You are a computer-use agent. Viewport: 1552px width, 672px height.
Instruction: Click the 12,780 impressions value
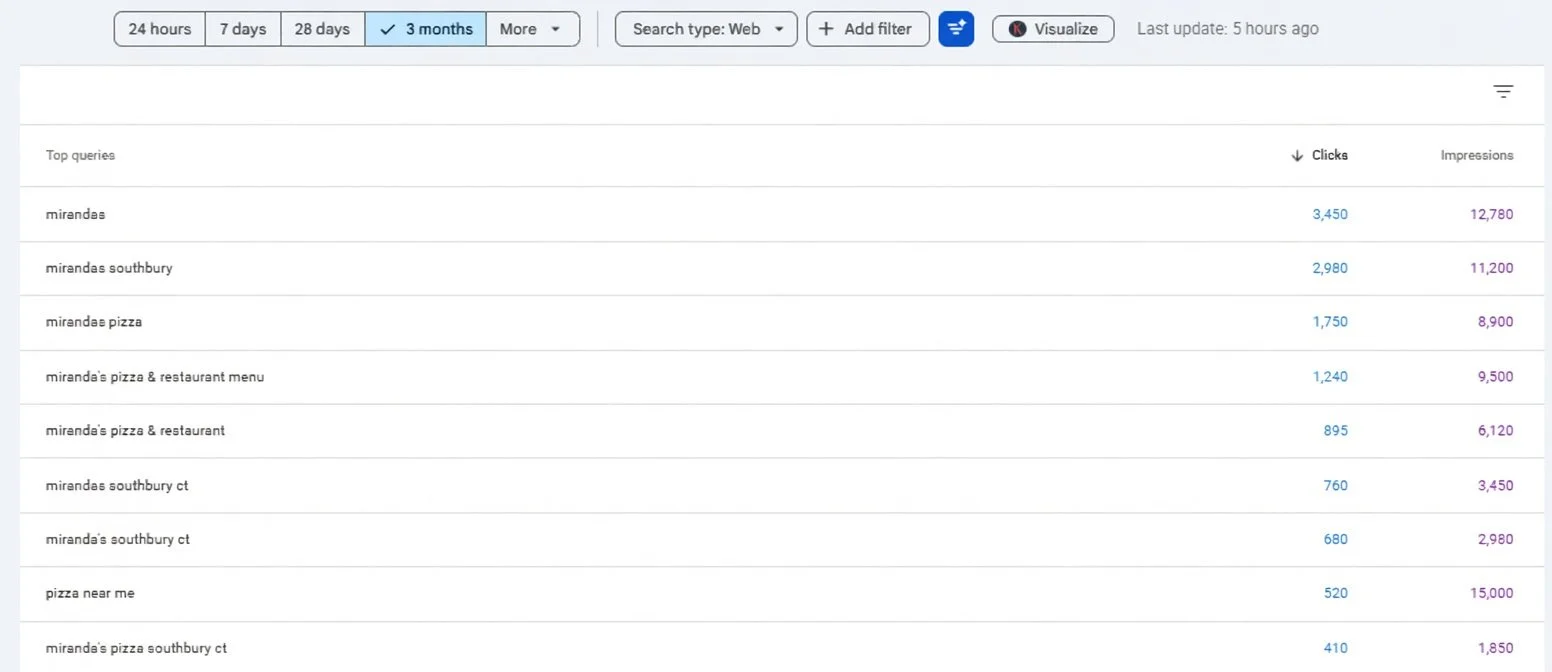tap(1491, 214)
